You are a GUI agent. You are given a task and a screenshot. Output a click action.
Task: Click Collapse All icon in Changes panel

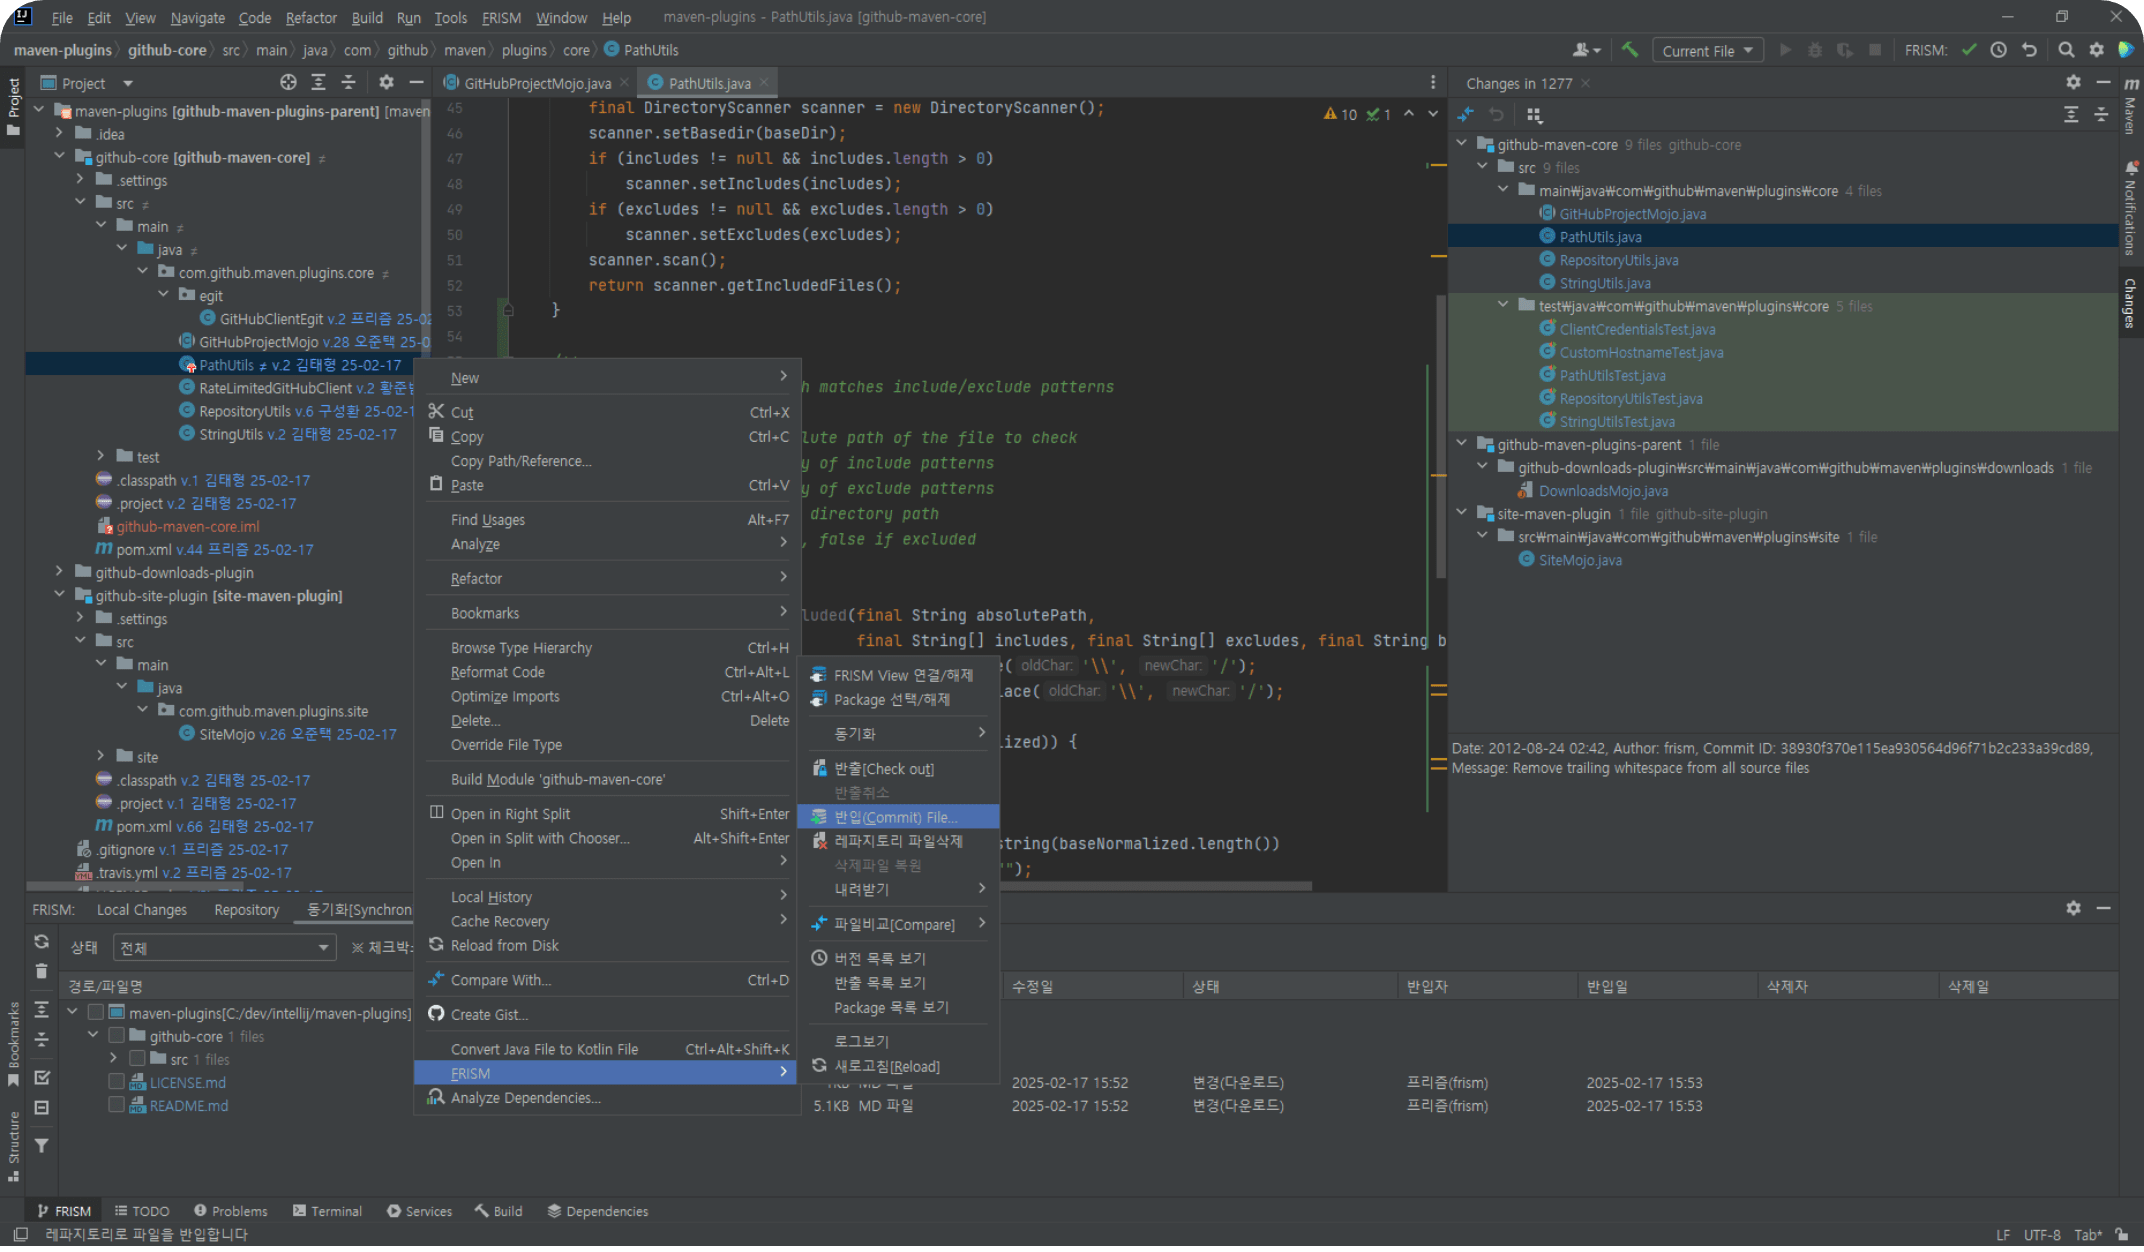pyautogui.click(x=2101, y=115)
